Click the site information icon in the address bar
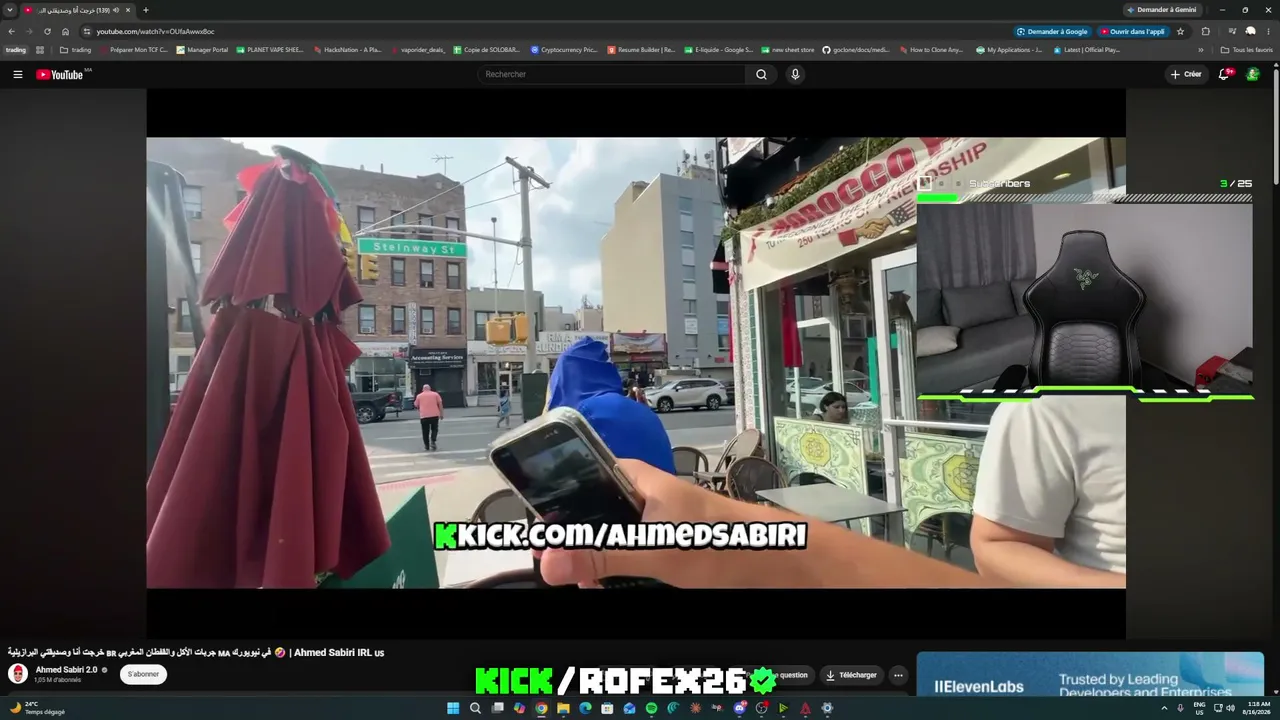This screenshot has height=720, width=1280. point(86,31)
